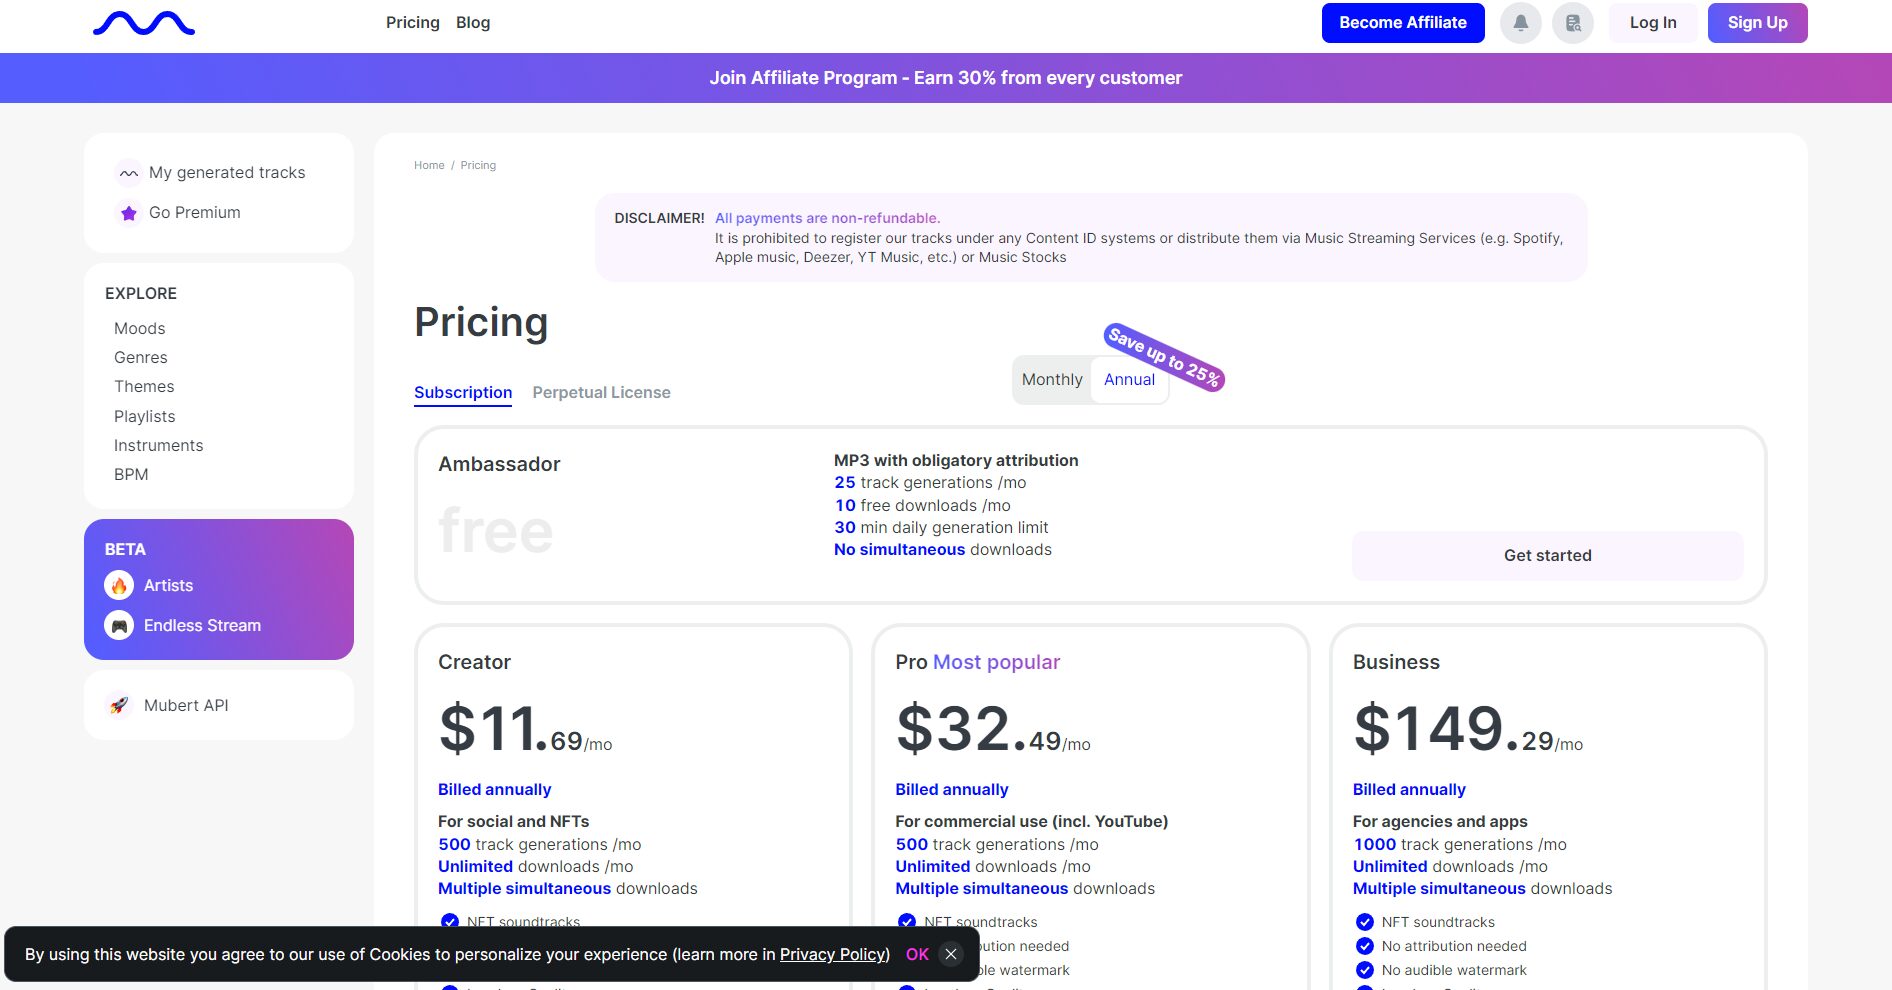Click the Sign Up button
This screenshot has height=990, width=1892.
pyautogui.click(x=1757, y=23)
